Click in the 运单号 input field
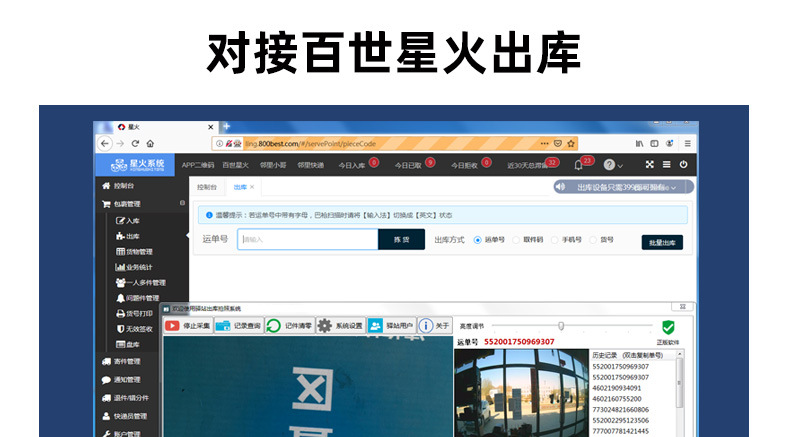 click(308, 239)
